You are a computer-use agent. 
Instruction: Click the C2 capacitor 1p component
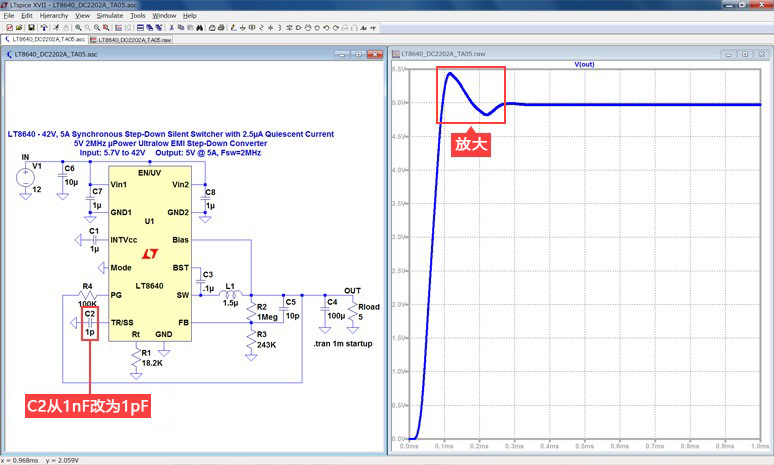(90, 323)
